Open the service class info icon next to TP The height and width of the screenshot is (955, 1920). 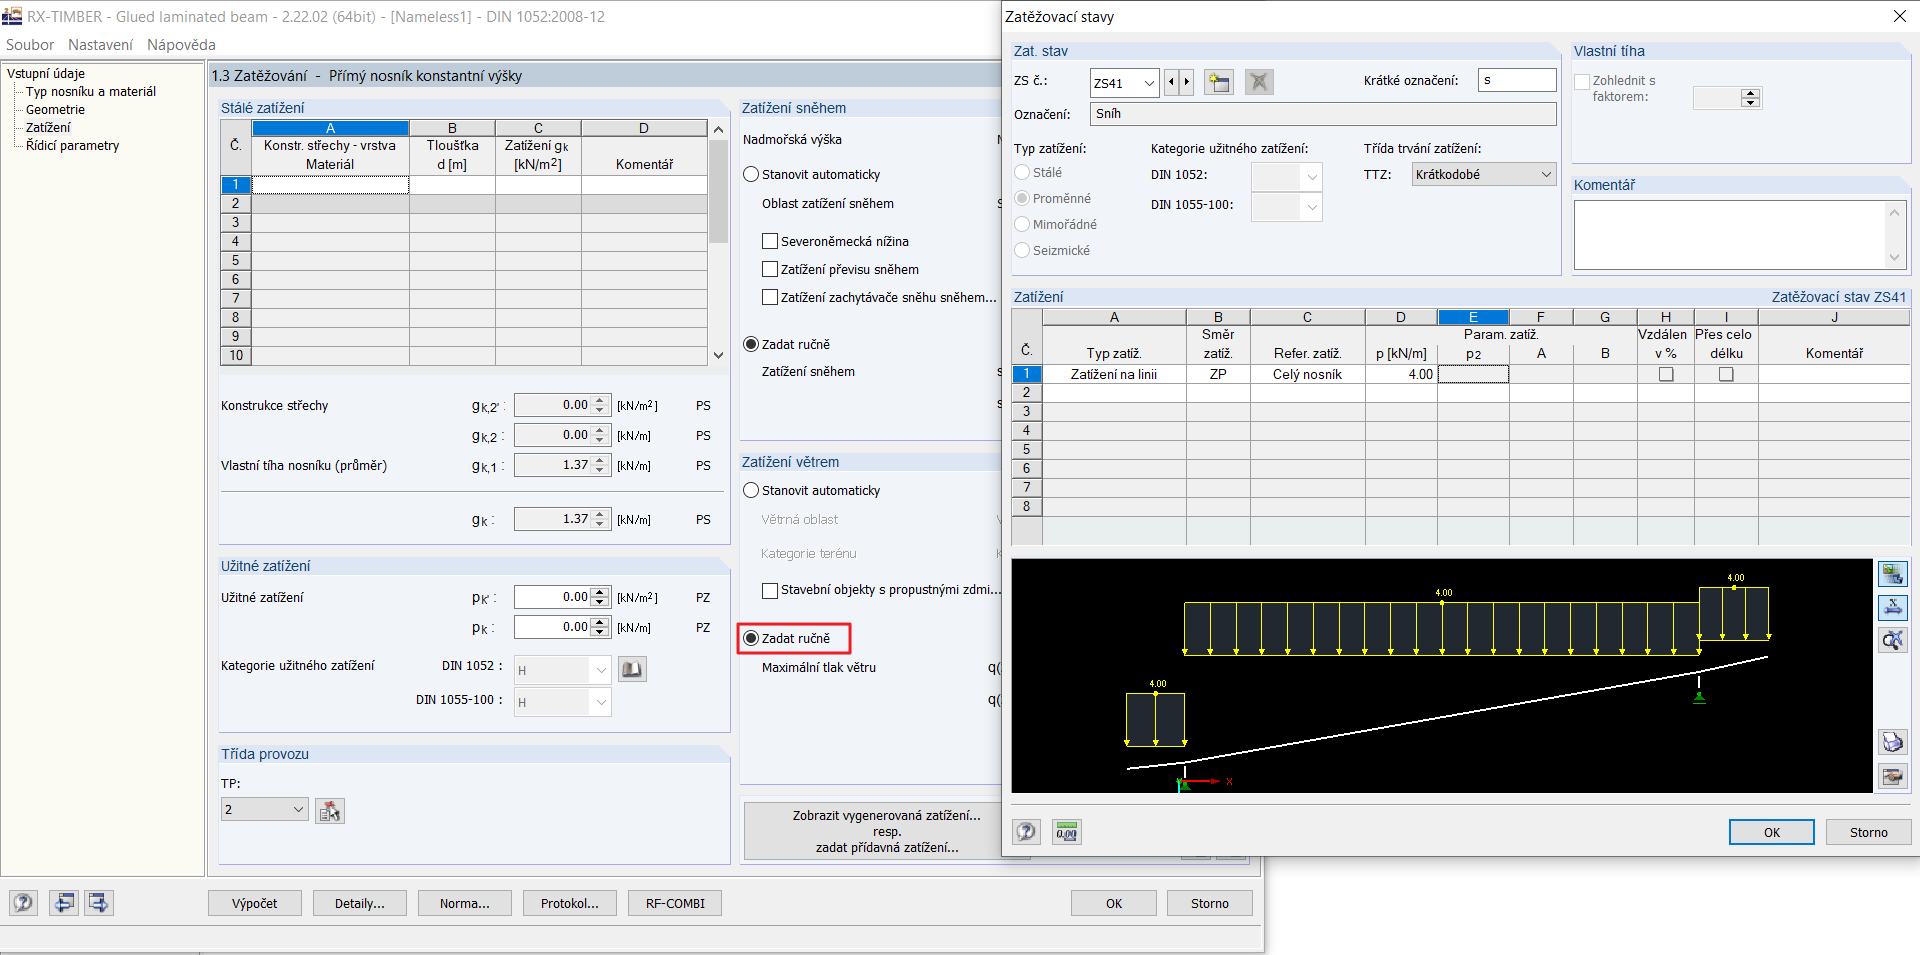pos(330,811)
